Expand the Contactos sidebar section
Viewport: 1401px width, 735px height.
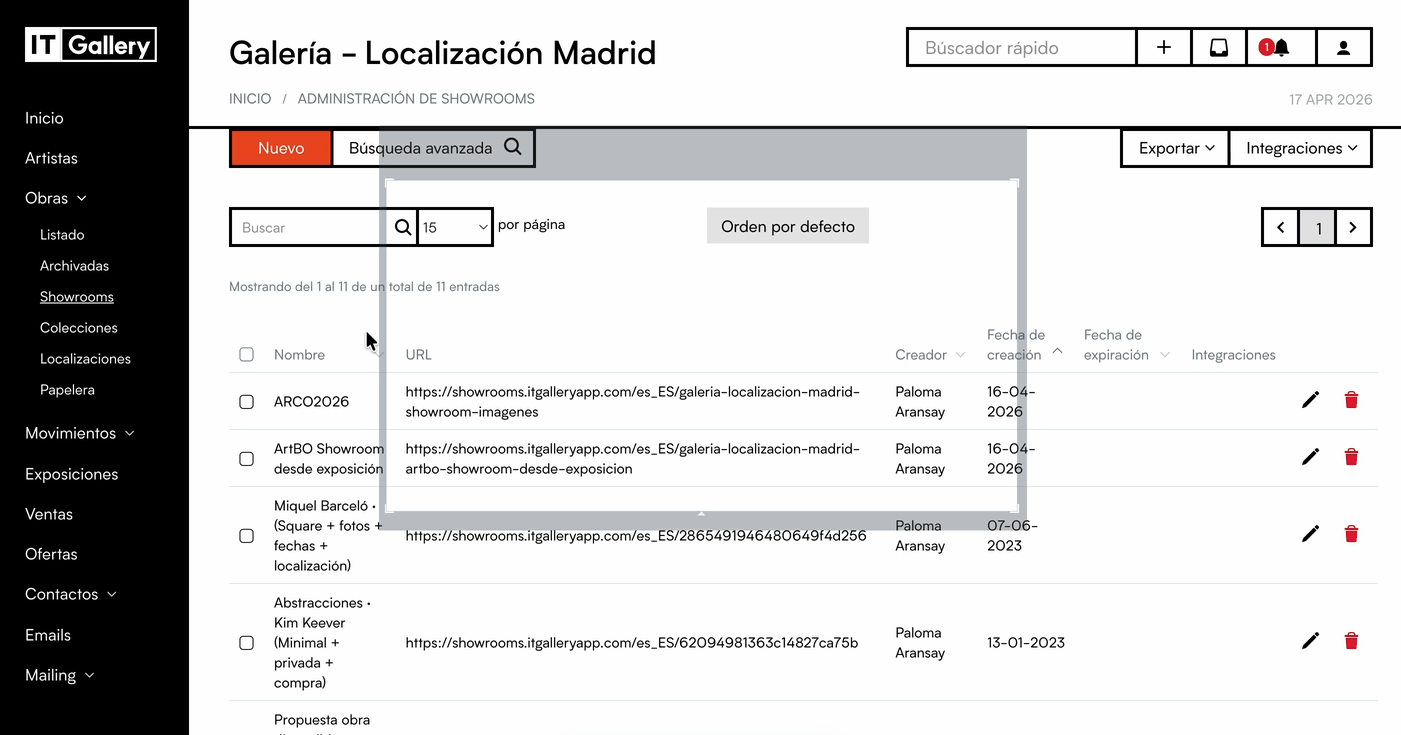click(x=71, y=594)
